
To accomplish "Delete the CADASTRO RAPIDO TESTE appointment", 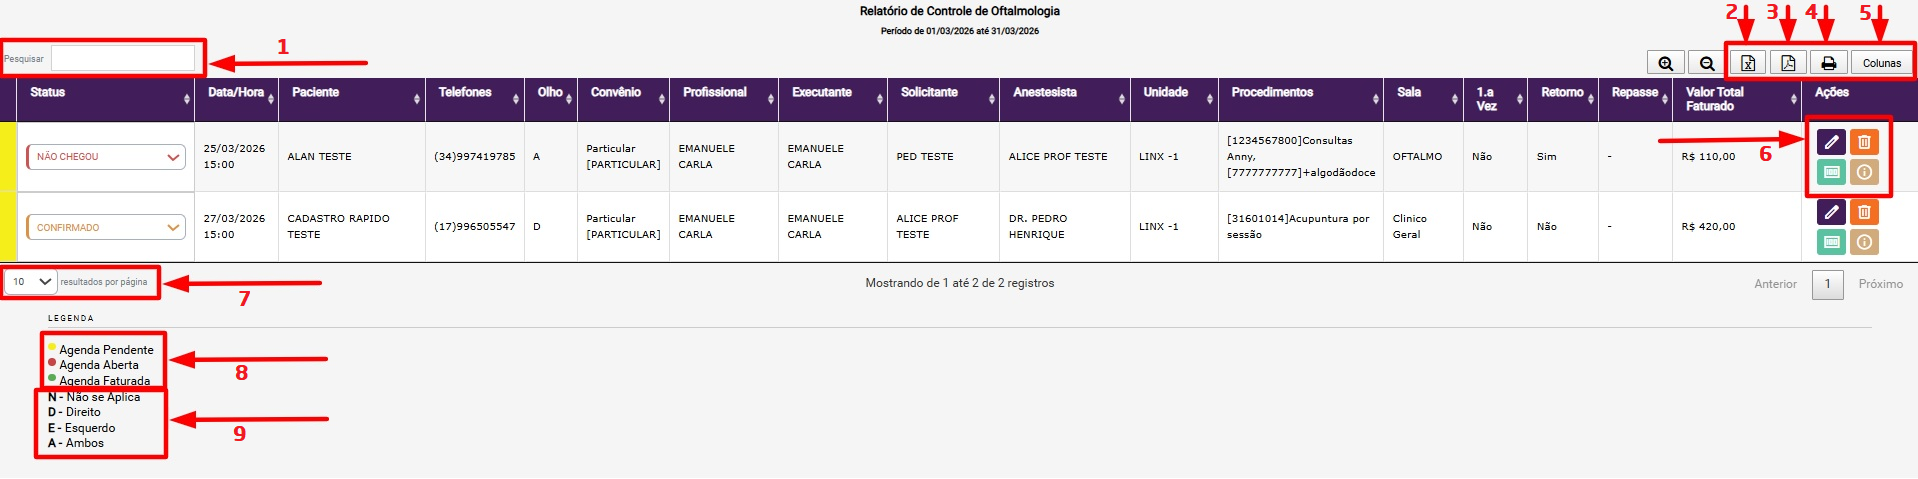I will point(1864,212).
